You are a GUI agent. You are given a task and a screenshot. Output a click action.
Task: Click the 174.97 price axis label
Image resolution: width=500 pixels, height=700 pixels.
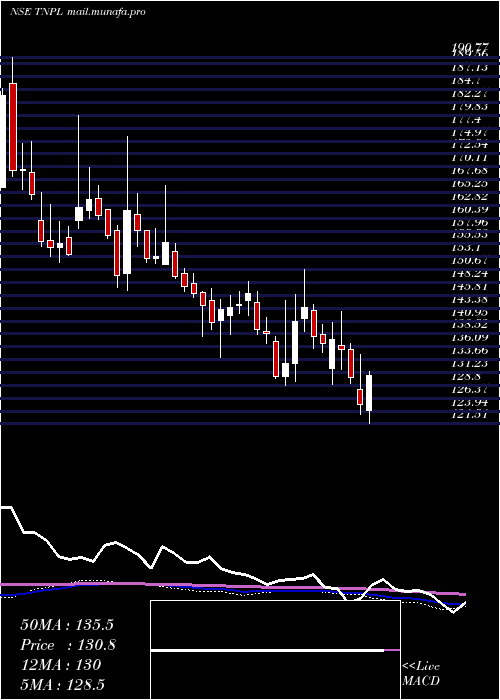tap(469, 133)
